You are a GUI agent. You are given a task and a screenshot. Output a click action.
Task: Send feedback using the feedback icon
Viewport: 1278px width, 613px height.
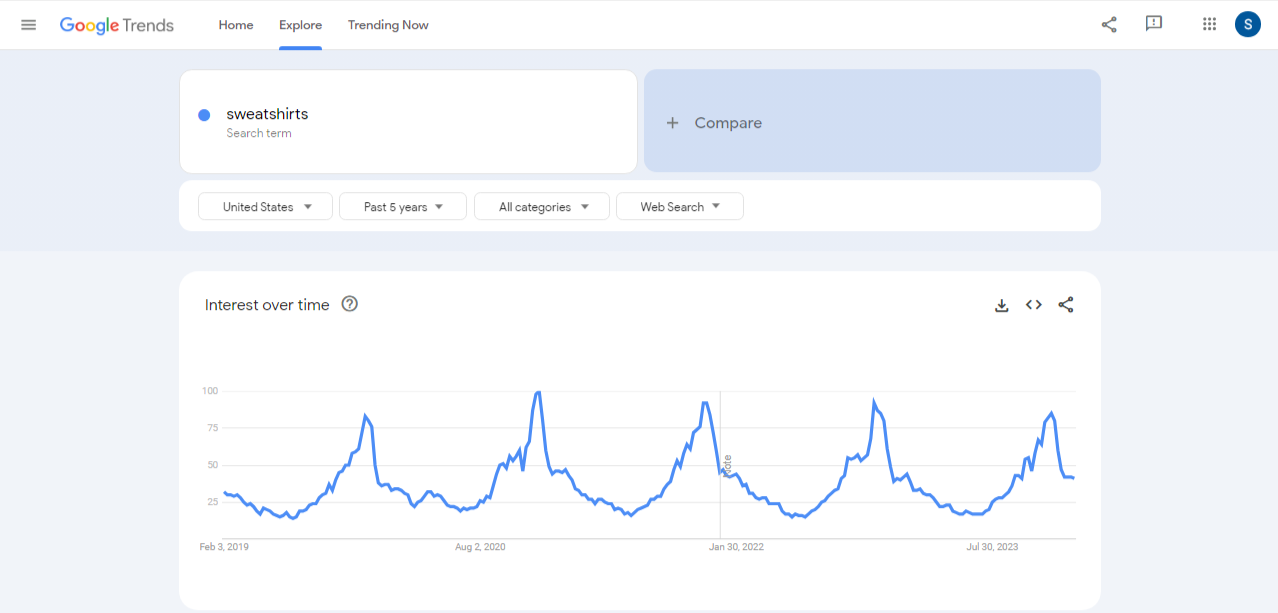tap(1154, 24)
